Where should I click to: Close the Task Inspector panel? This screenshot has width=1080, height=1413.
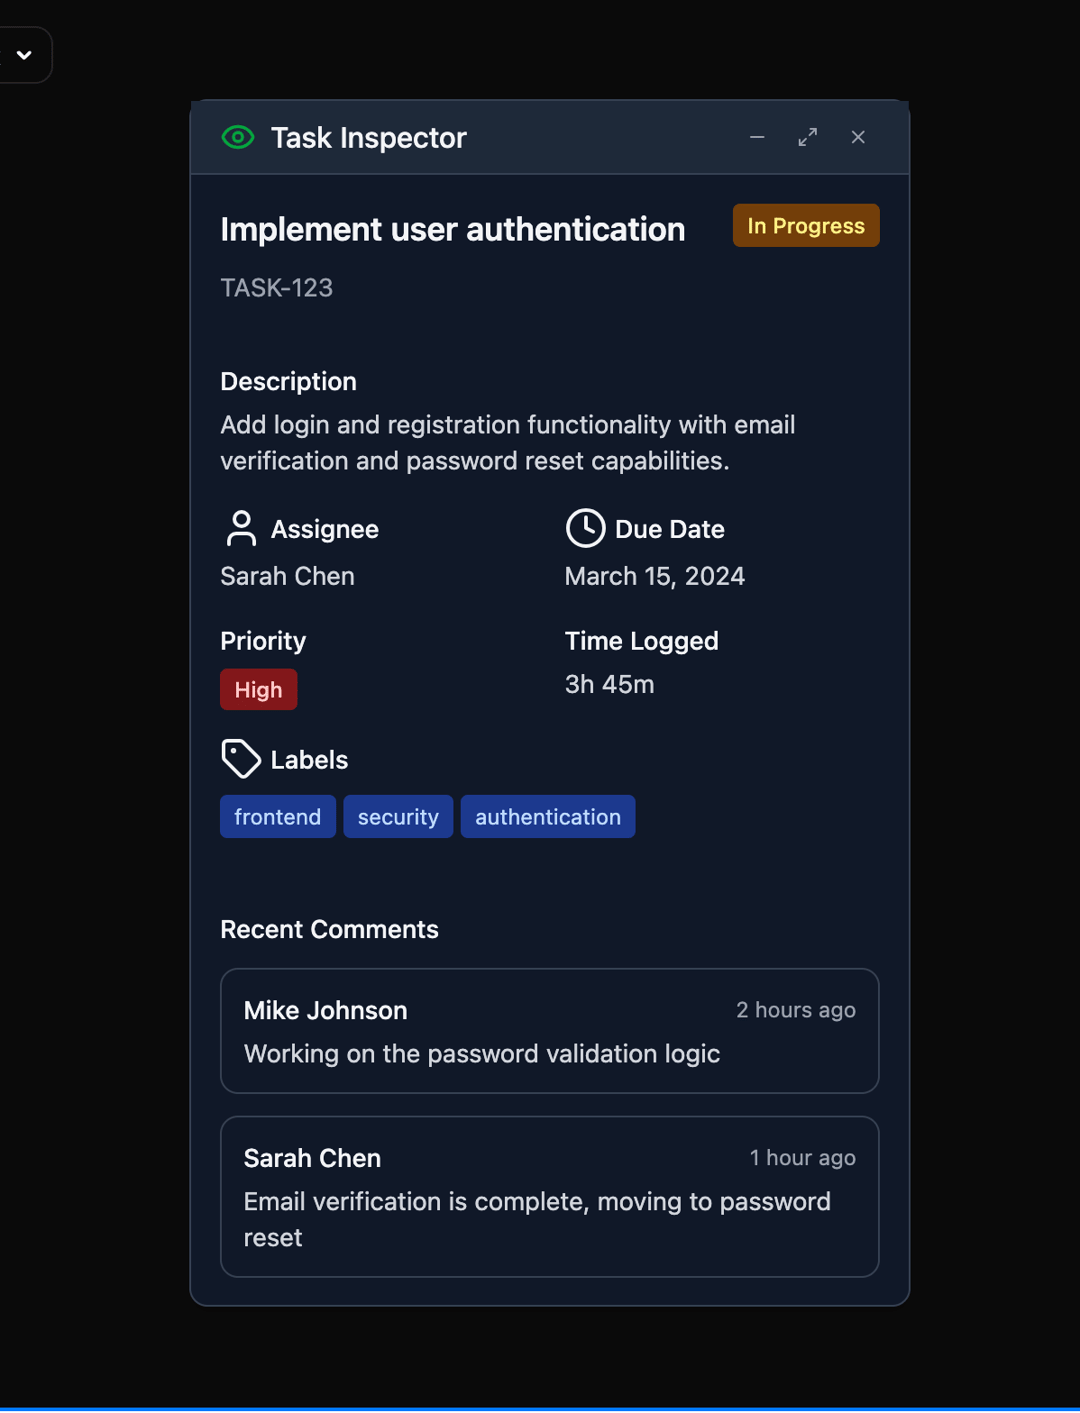(x=858, y=137)
